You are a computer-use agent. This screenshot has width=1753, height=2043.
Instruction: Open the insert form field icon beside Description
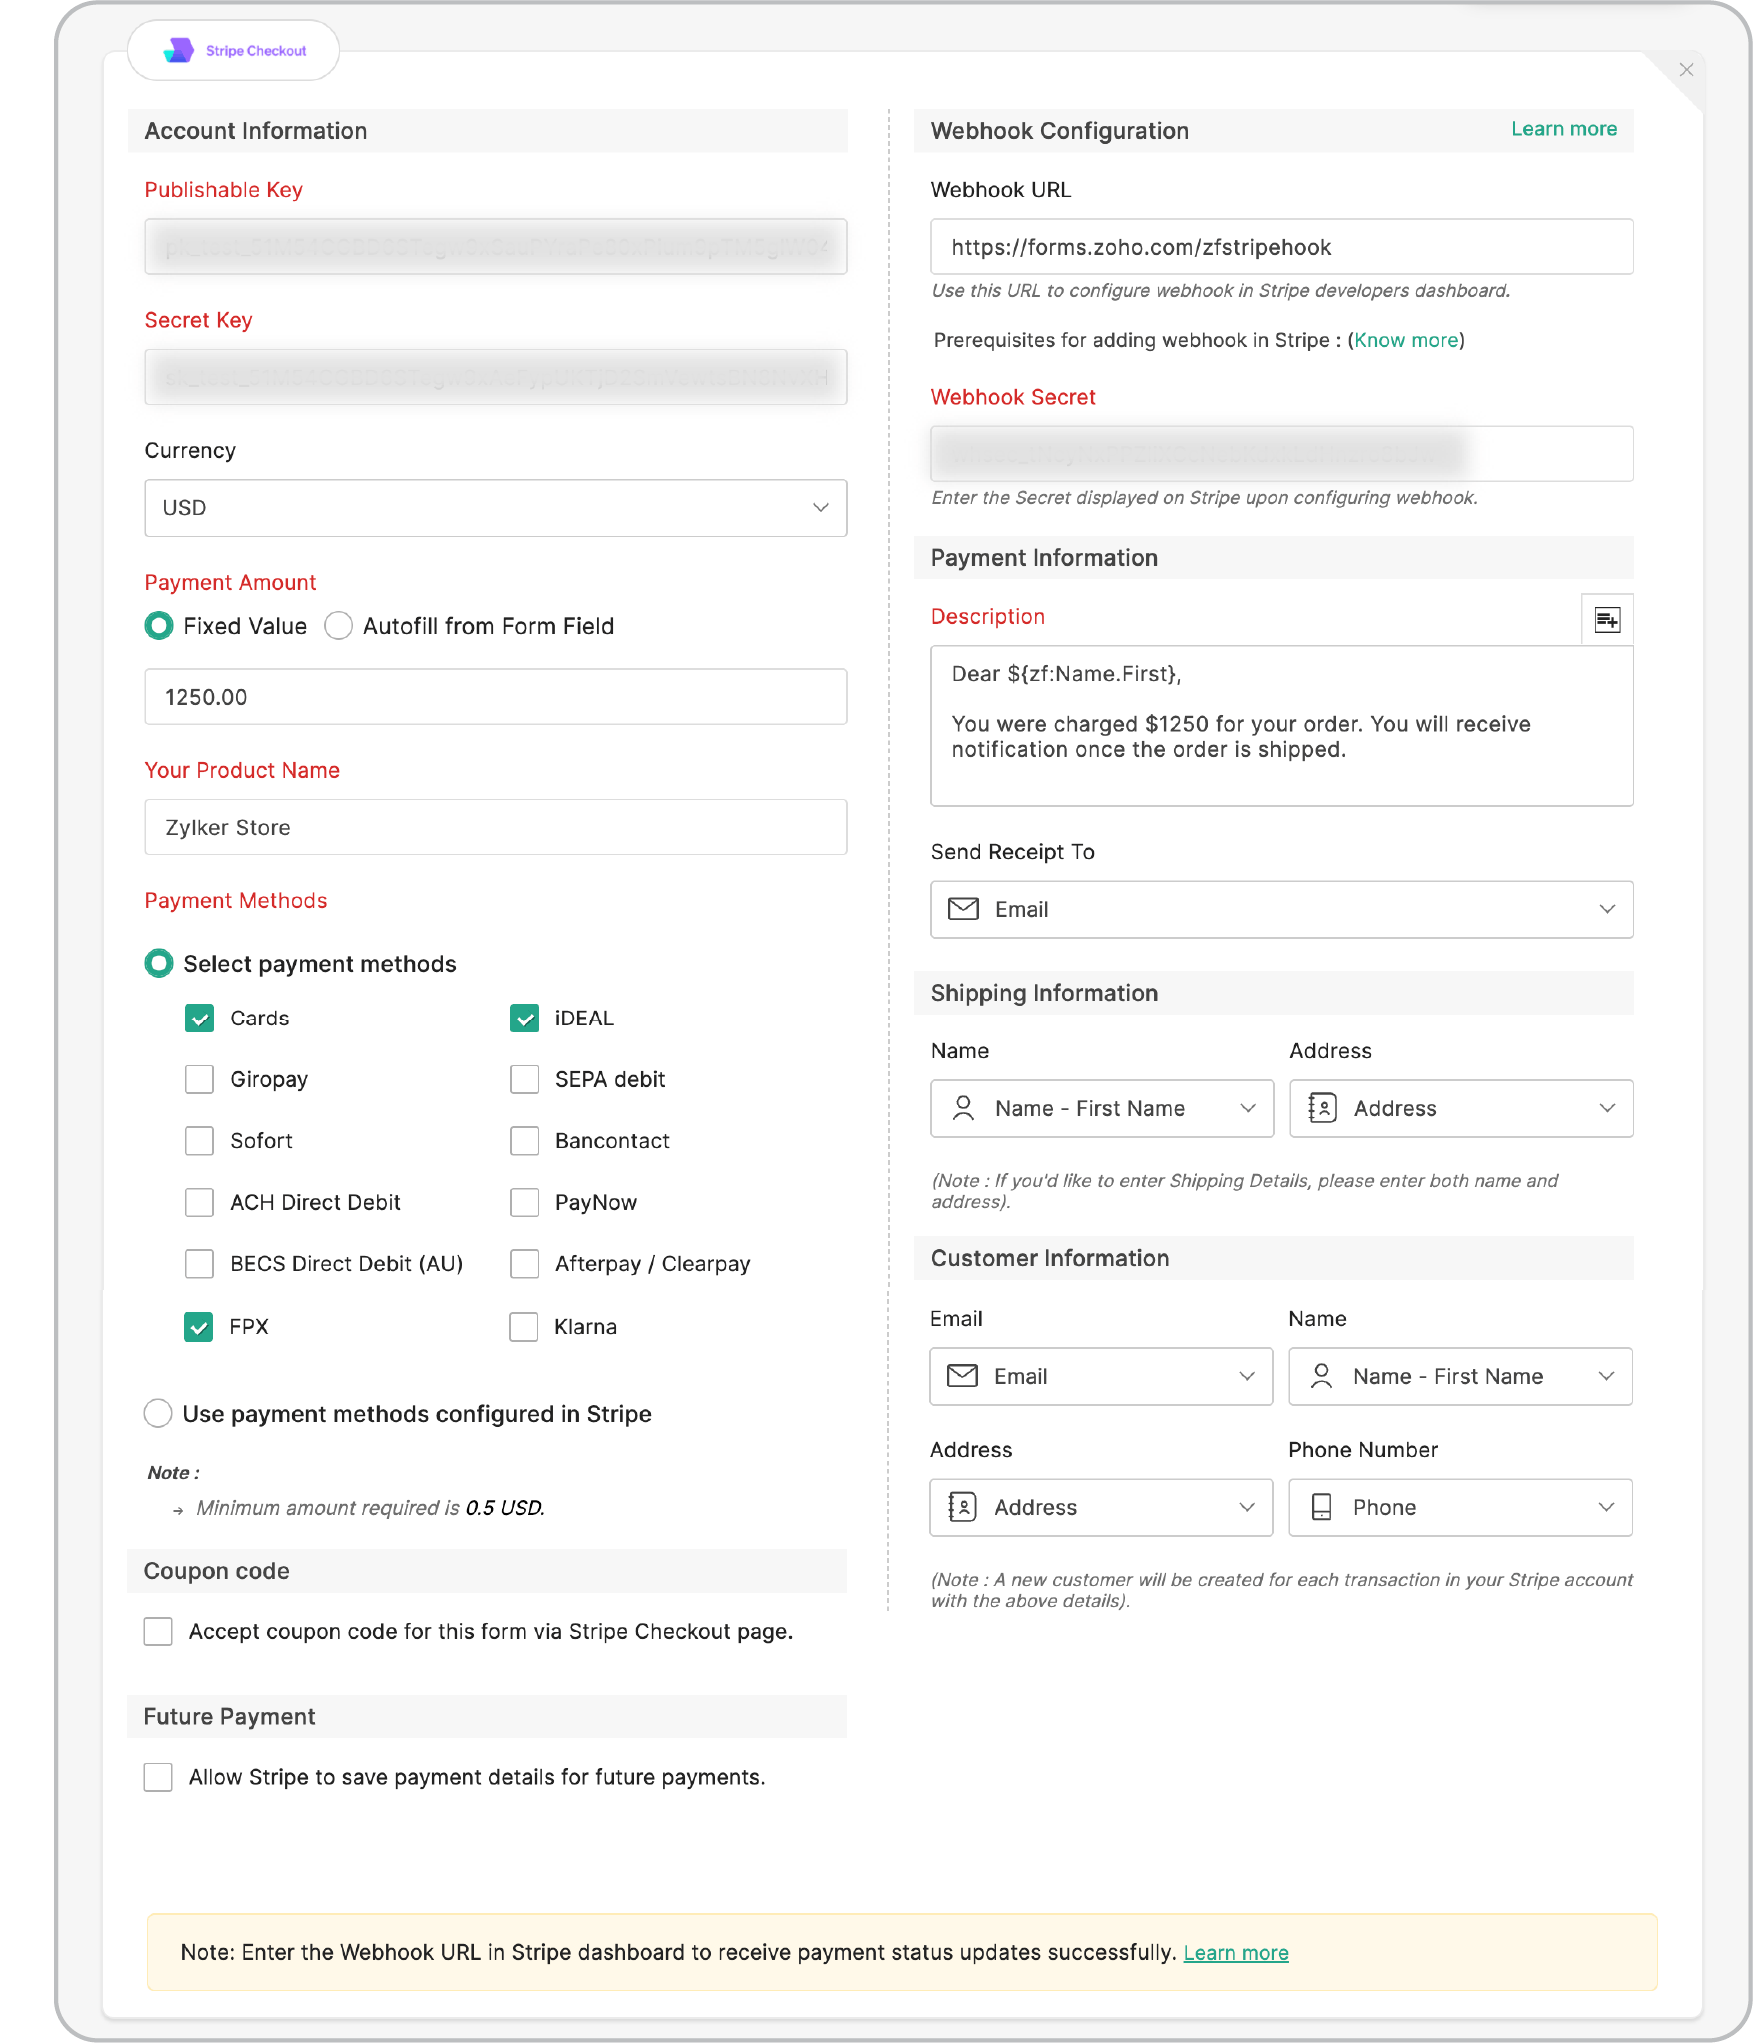click(x=1607, y=620)
